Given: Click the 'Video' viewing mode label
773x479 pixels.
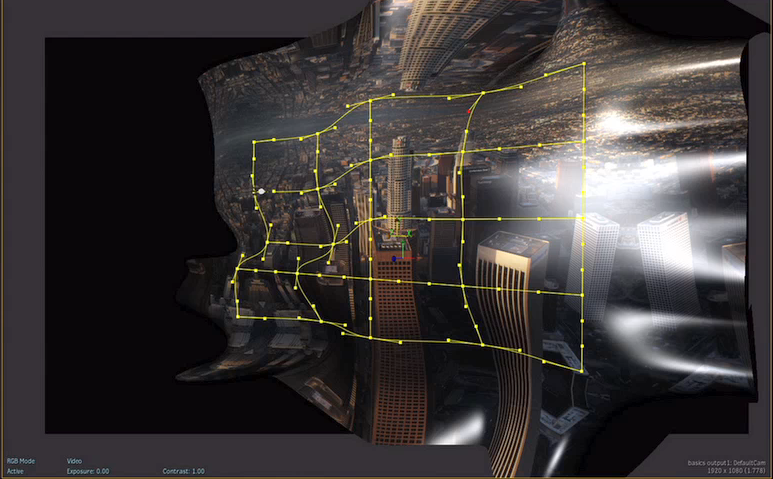Looking at the screenshot, I should tap(74, 461).
